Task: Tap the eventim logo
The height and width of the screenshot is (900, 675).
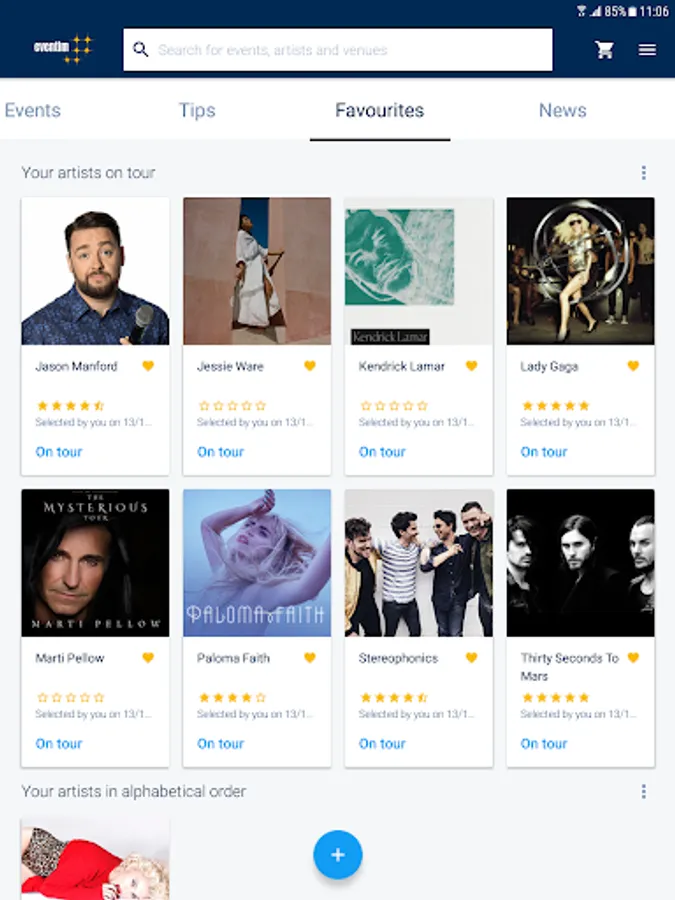Action: pos(62,49)
